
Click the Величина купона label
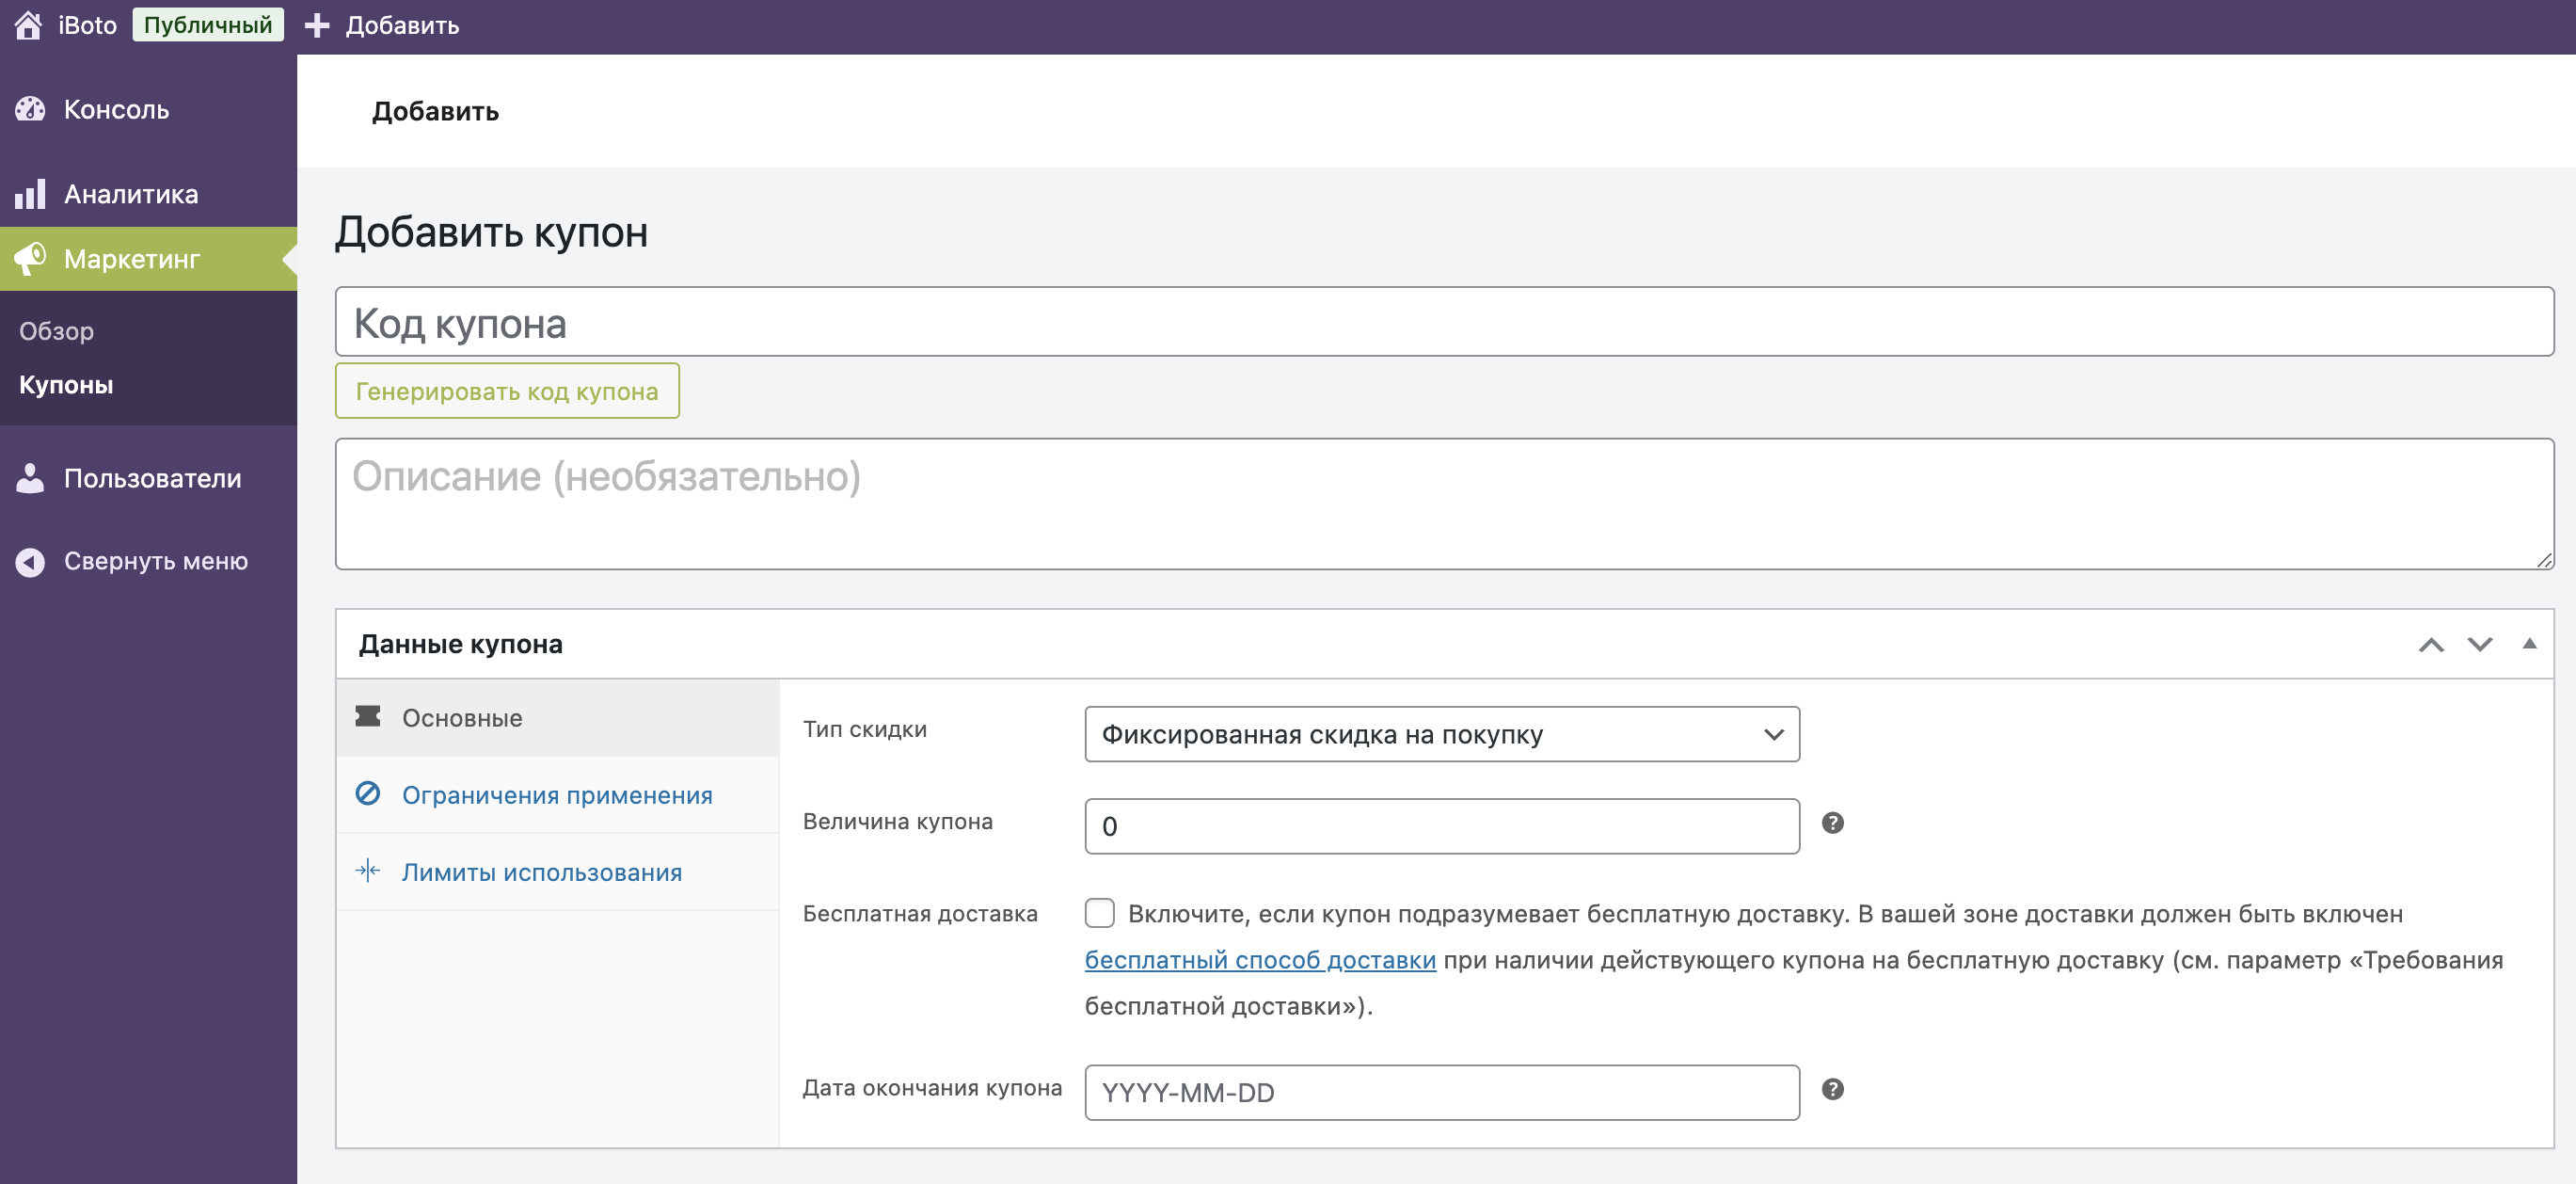[897, 822]
